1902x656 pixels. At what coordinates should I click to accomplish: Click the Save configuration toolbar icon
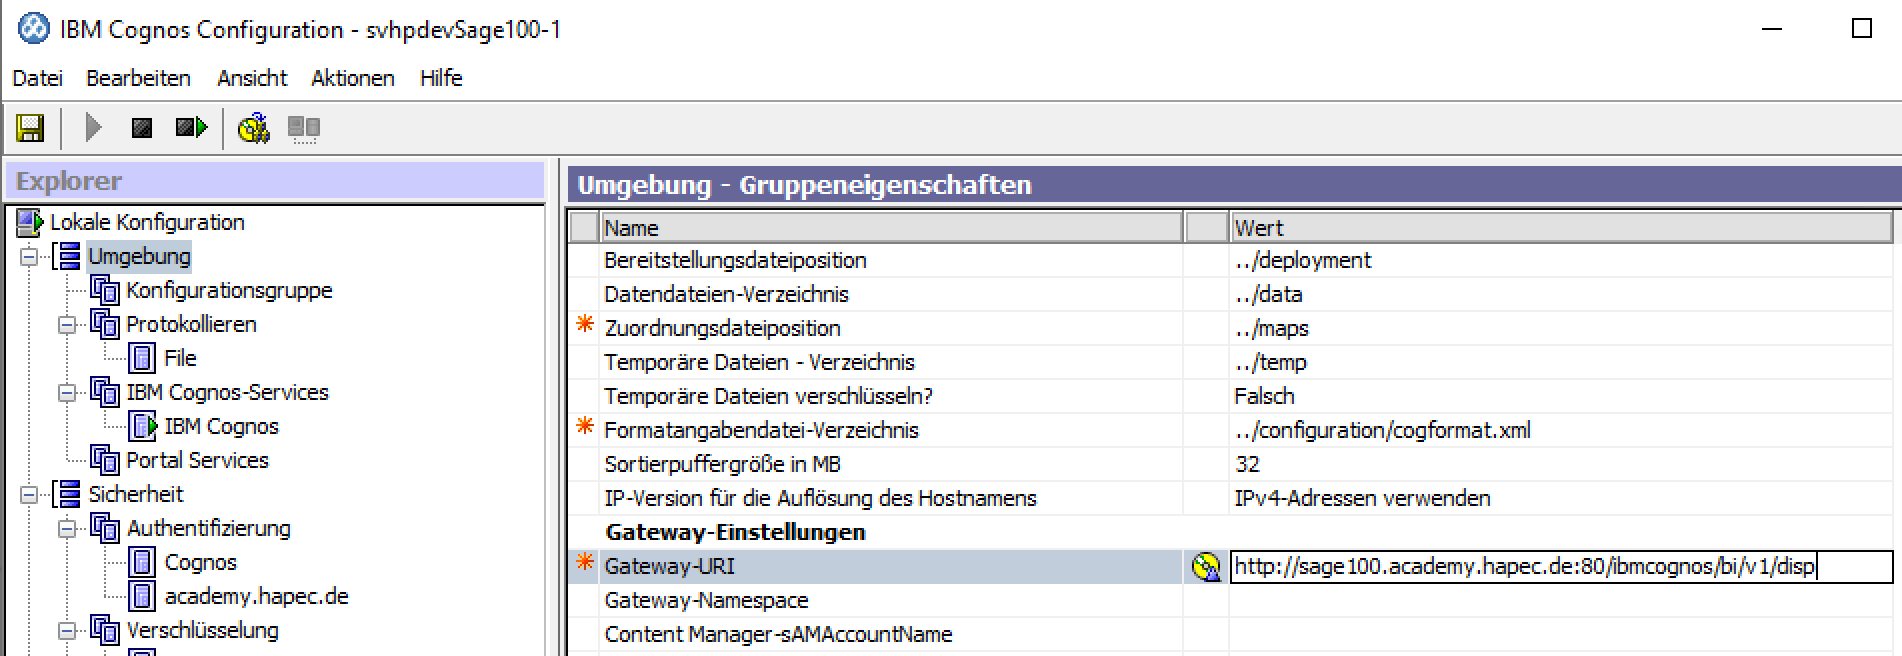30,128
